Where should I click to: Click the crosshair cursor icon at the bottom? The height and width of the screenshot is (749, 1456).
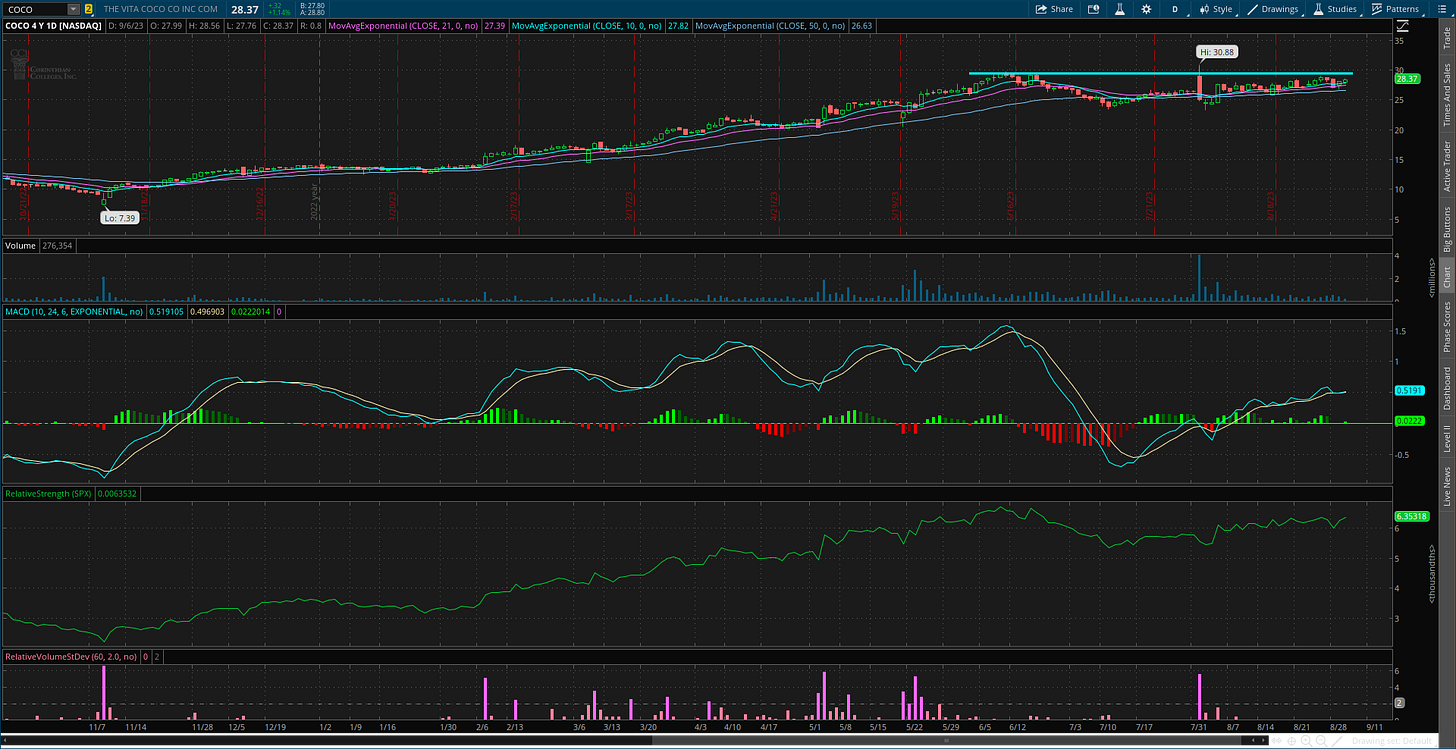coord(1291,741)
